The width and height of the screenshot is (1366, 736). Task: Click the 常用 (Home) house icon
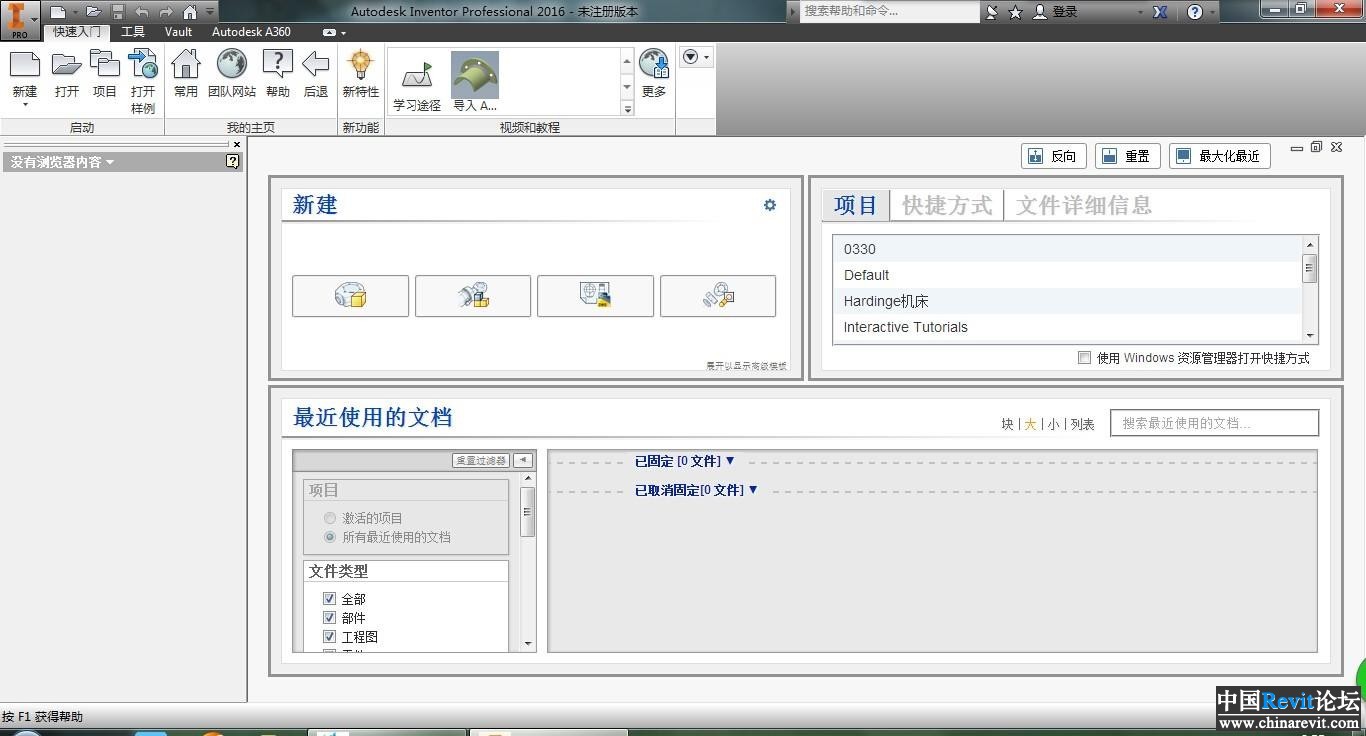[x=186, y=65]
